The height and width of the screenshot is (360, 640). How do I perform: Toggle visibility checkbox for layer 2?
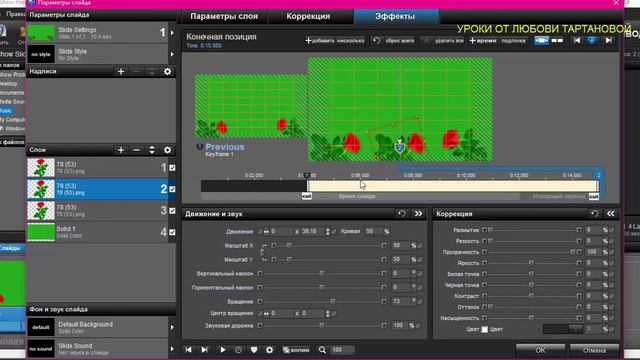tap(172, 189)
